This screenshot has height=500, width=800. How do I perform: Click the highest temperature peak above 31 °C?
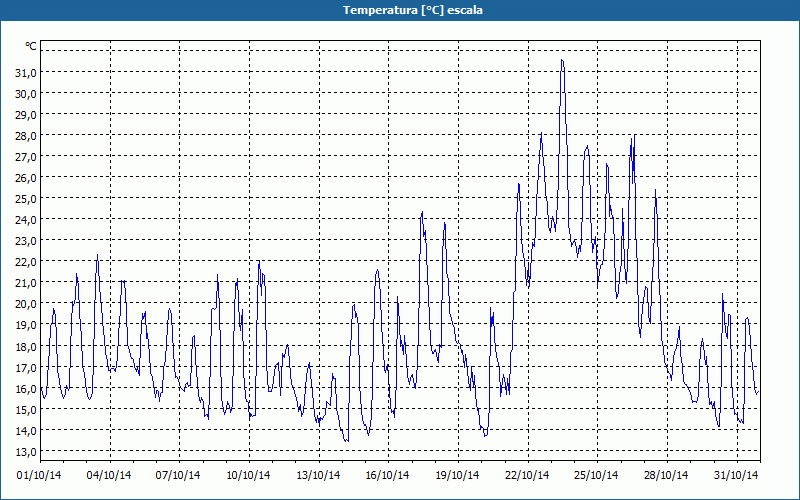[x=562, y=60]
